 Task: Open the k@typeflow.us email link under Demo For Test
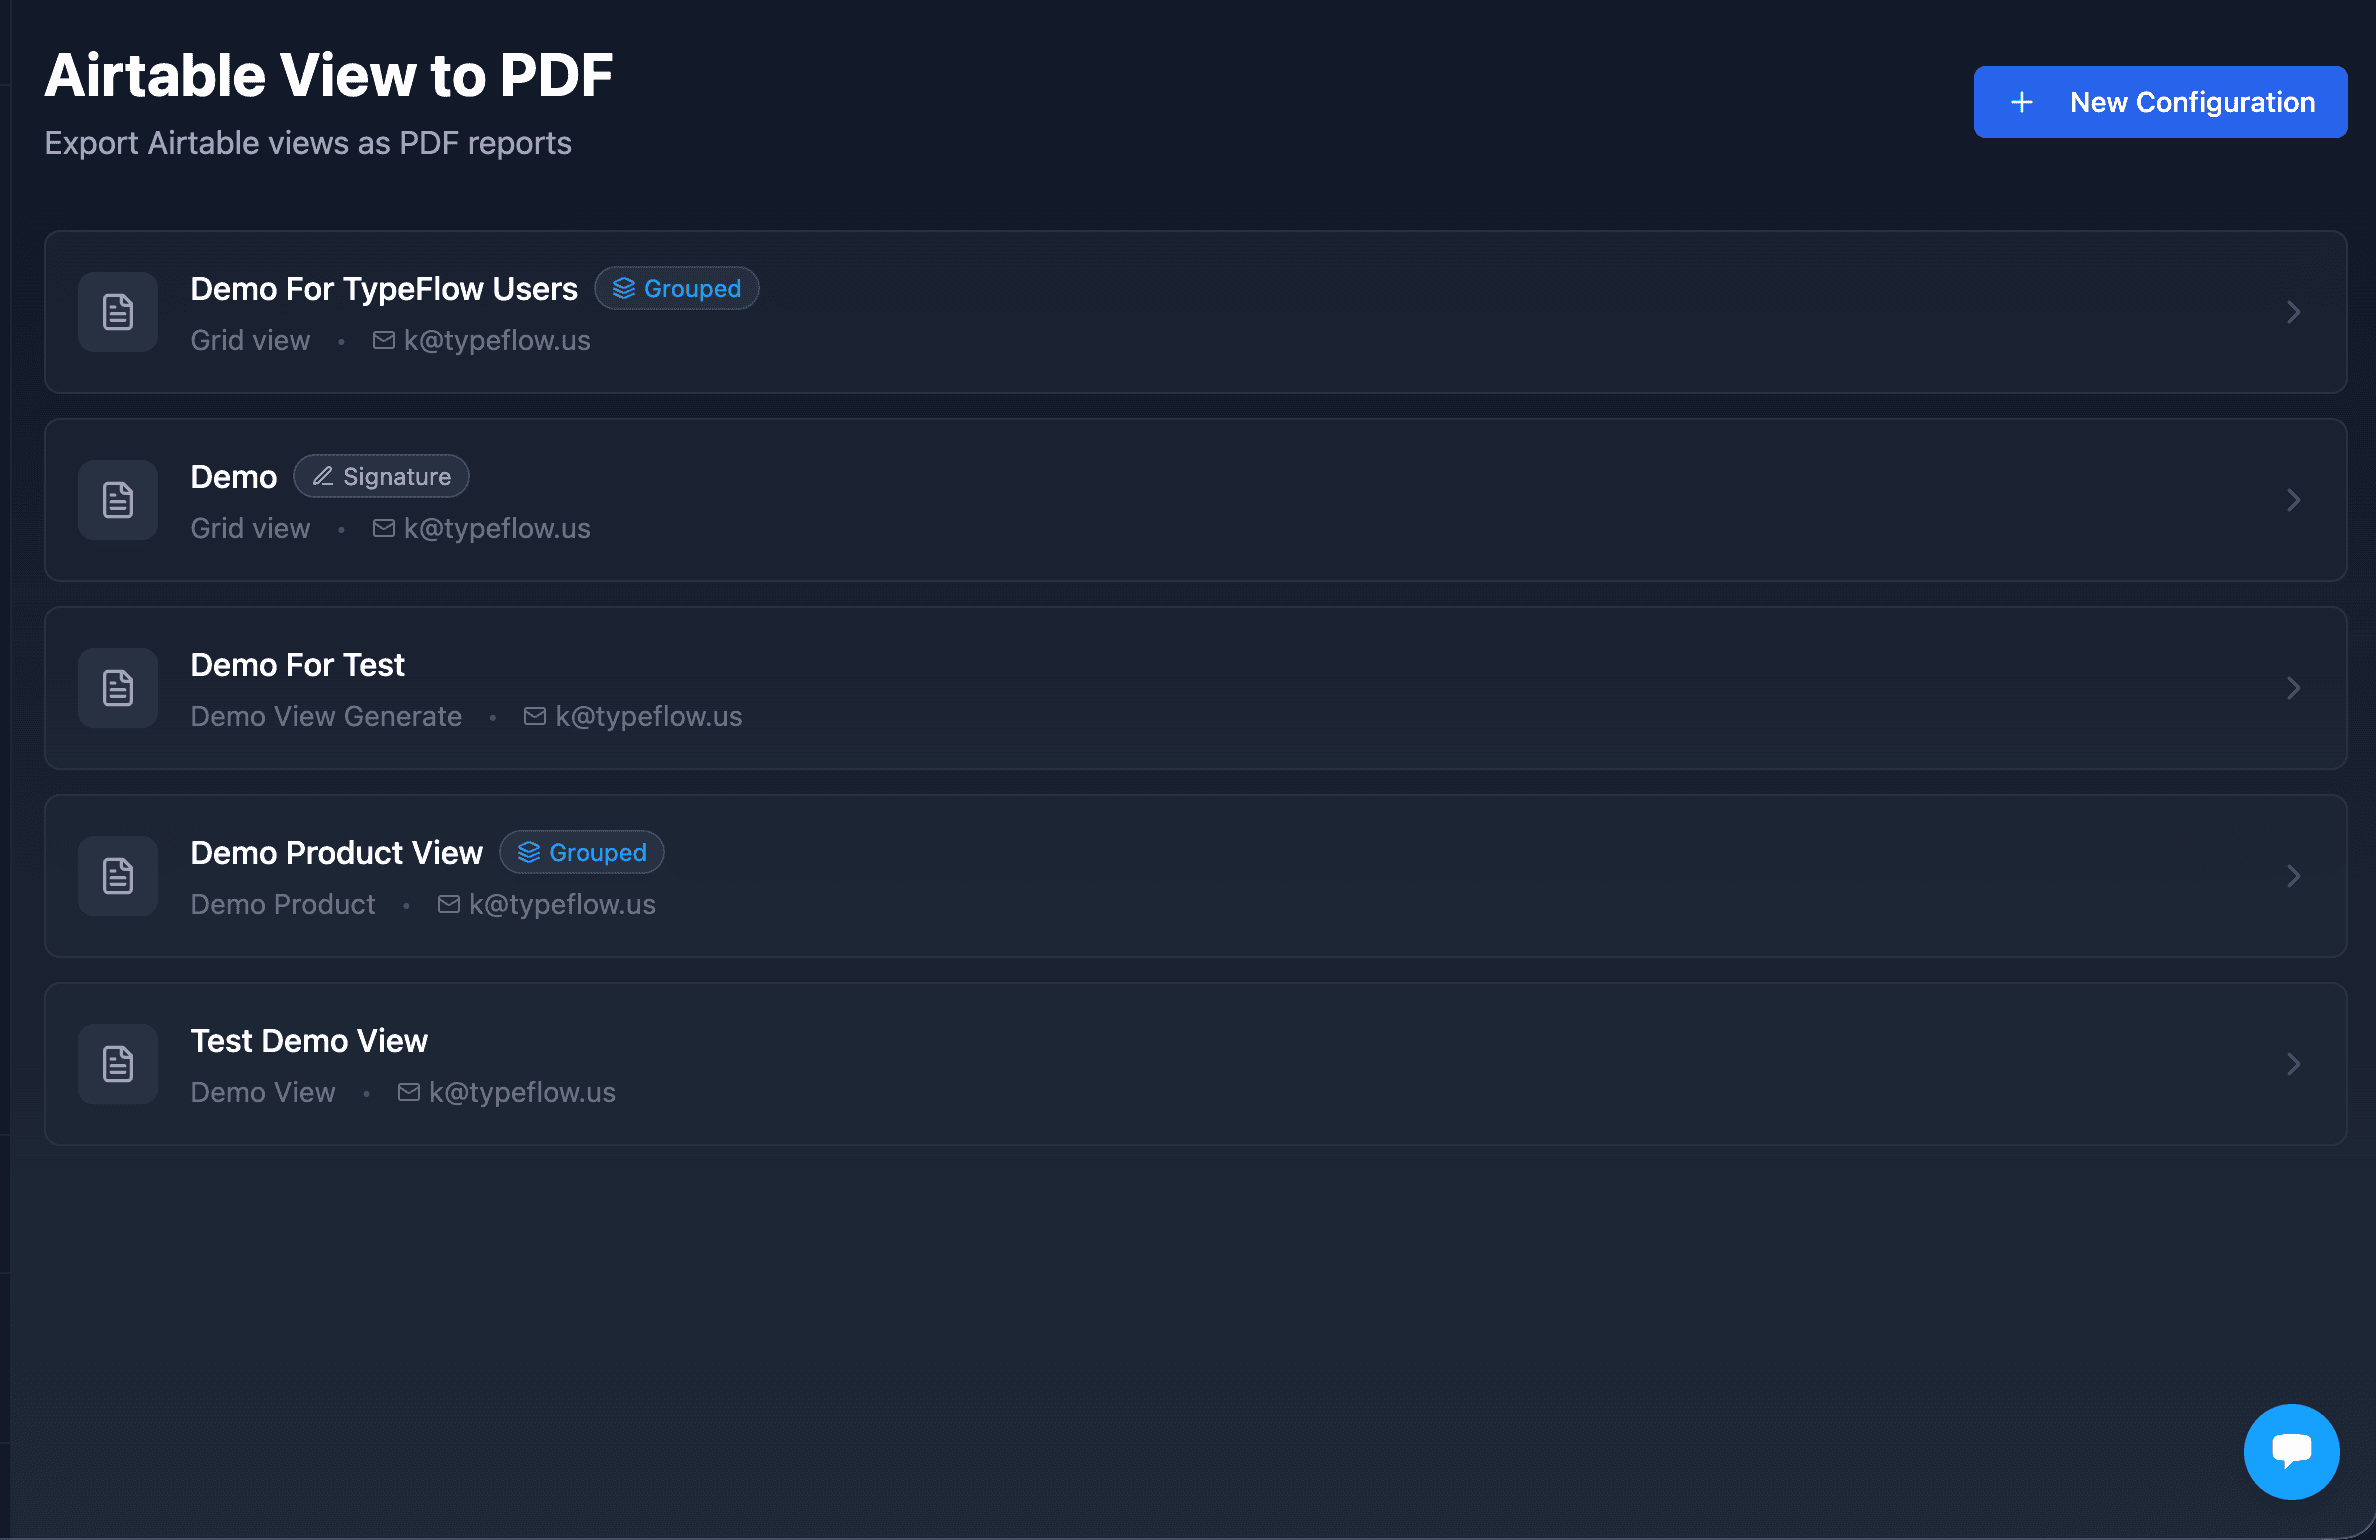point(649,715)
